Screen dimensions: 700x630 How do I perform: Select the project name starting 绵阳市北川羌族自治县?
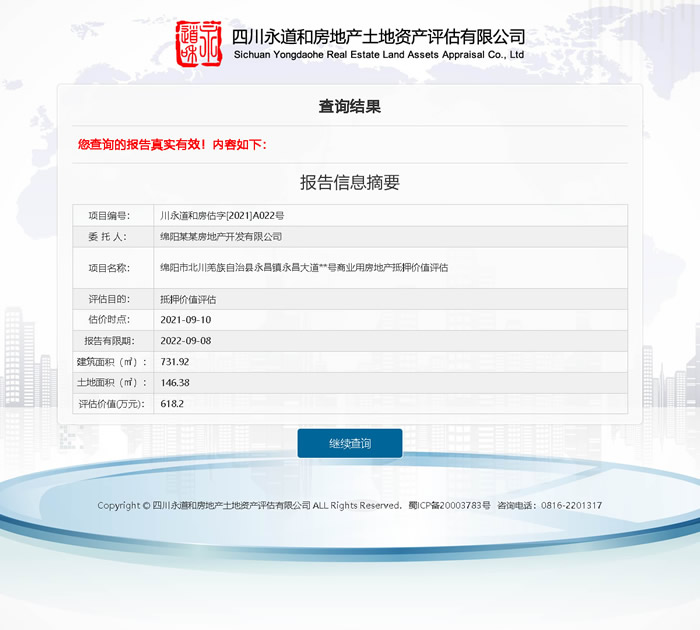tap(304, 267)
